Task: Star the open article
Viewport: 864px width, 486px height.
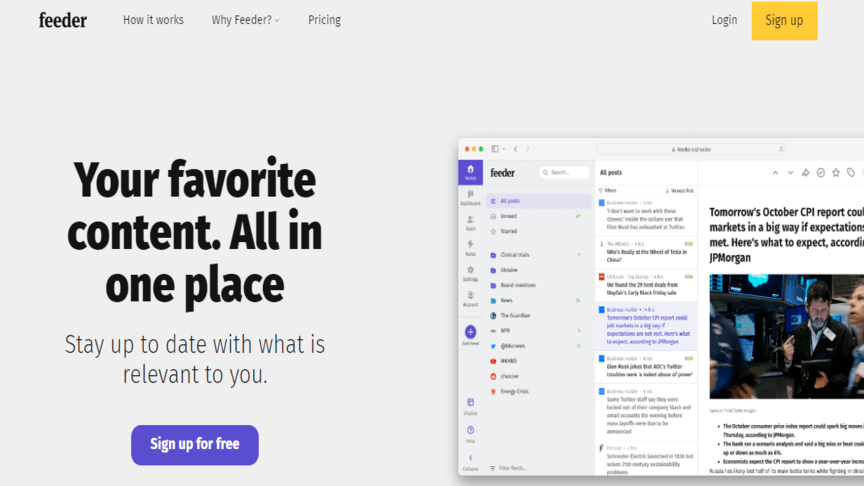Action: [836, 173]
